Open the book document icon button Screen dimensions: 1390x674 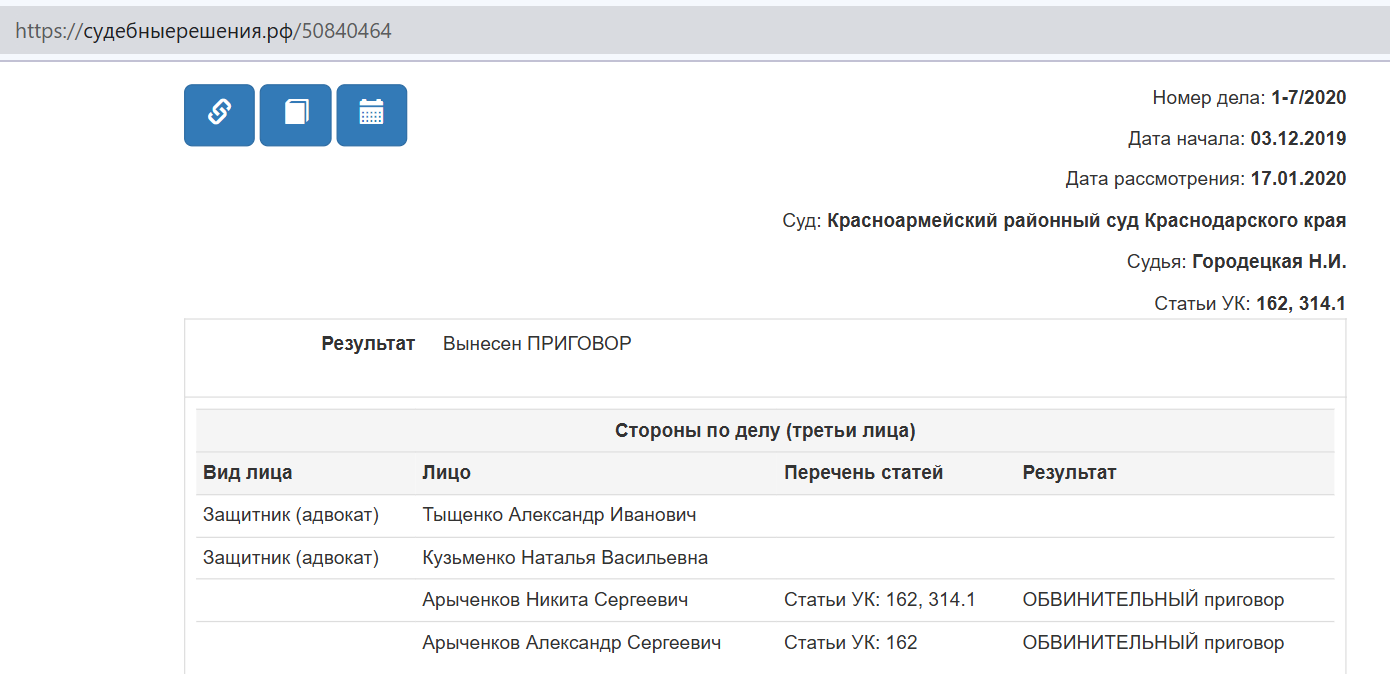click(295, 115)
